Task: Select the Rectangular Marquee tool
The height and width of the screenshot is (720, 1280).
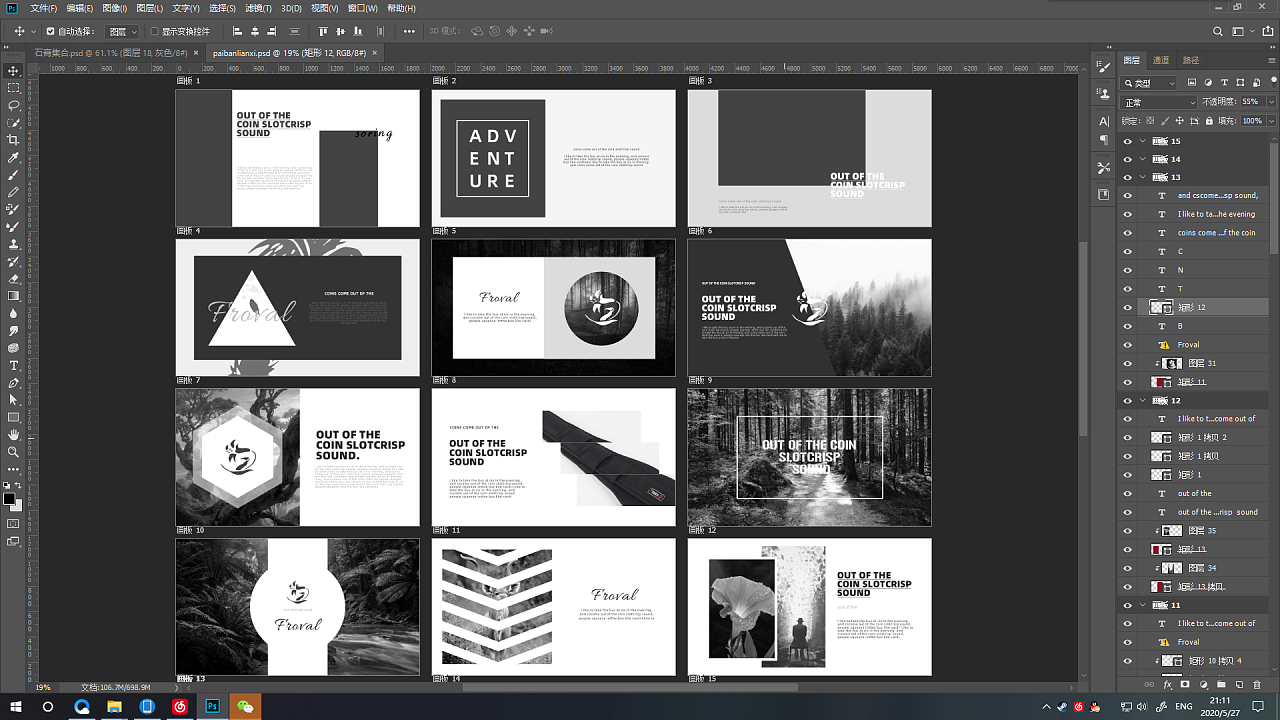Action: (x=14, y=88)
